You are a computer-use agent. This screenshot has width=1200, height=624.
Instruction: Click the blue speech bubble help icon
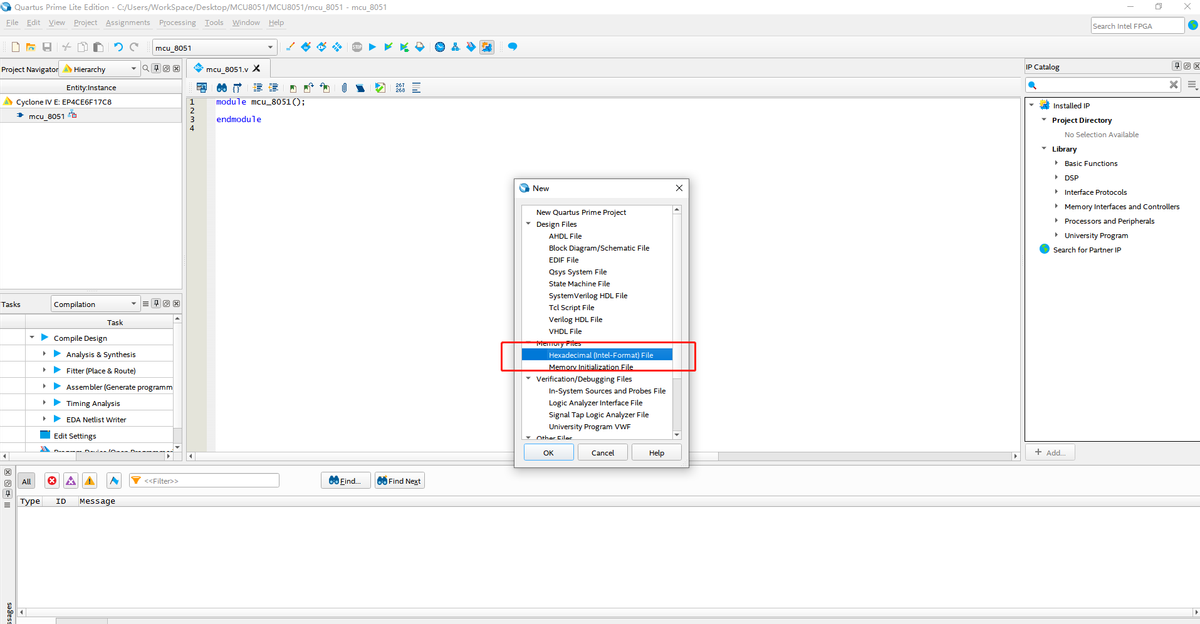point(512,47)
